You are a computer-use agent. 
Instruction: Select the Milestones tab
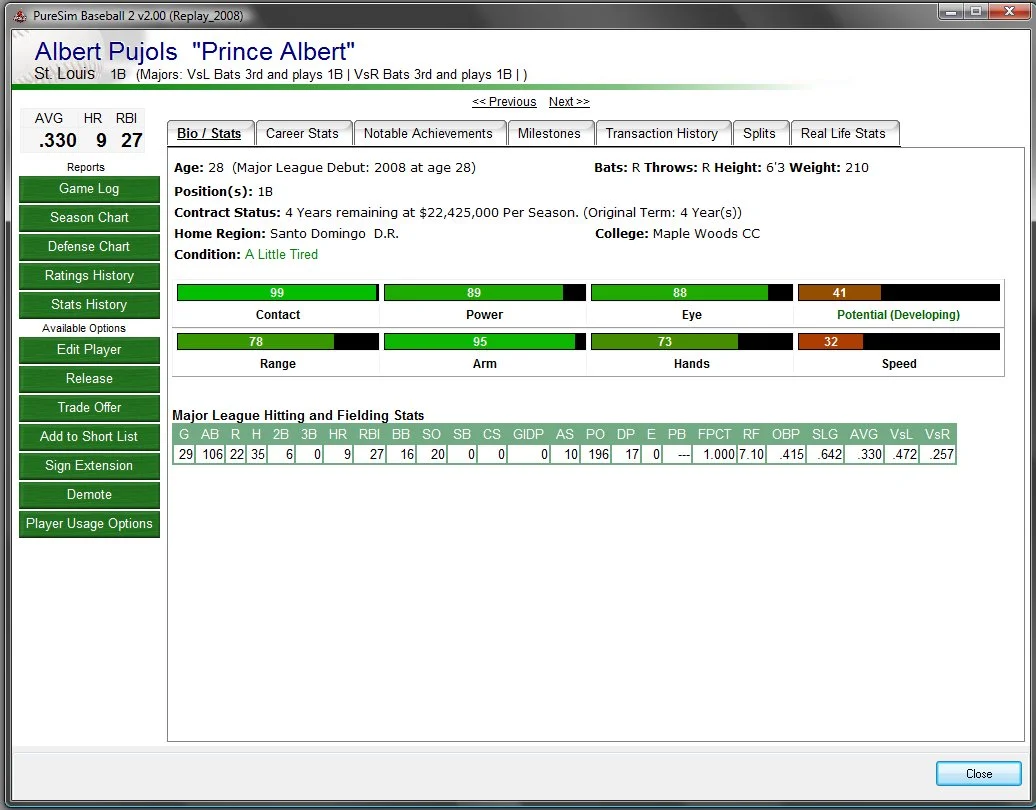click(549, 133)
